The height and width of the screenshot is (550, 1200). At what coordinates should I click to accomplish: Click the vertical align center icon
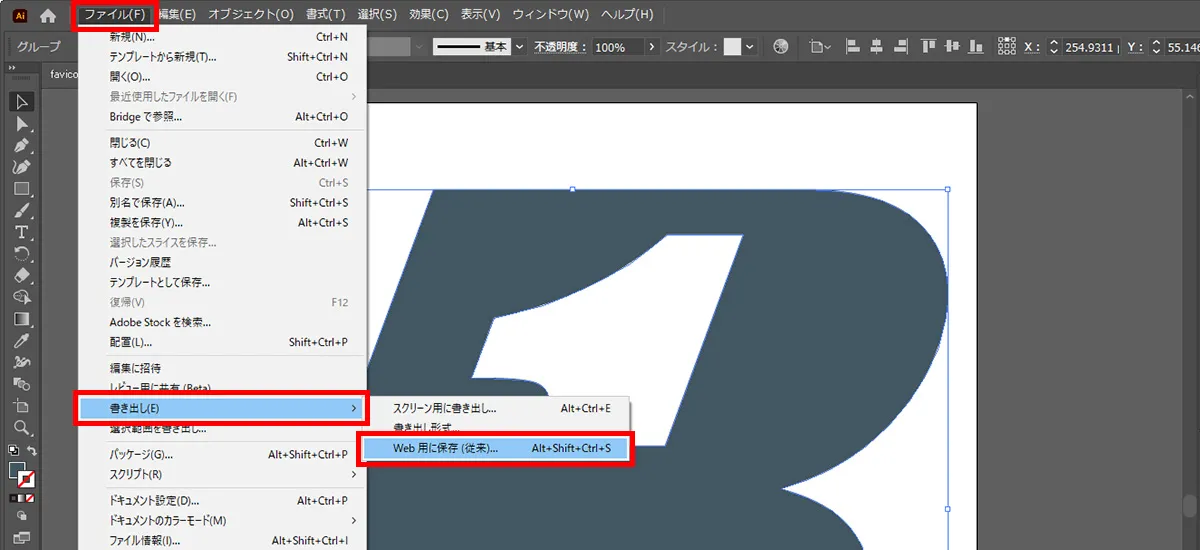(x=951, y=47)
